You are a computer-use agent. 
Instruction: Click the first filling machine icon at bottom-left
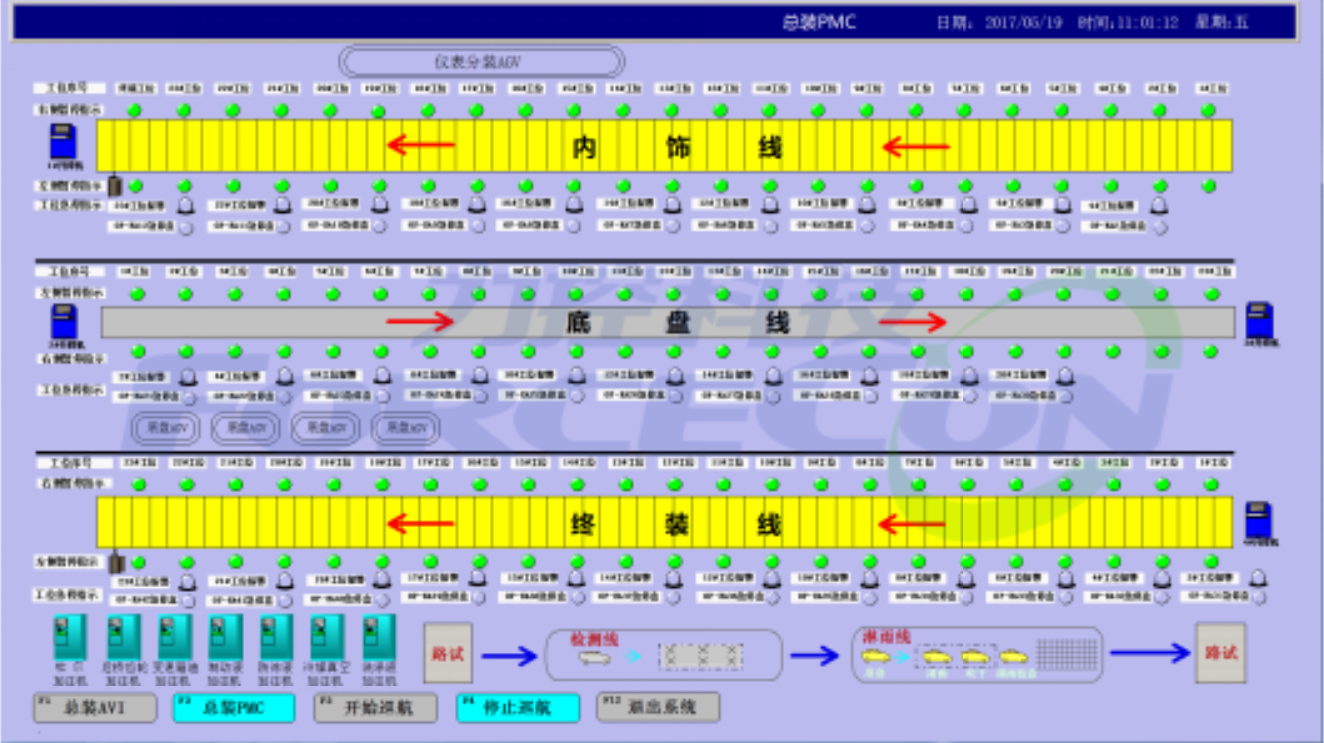(70, 637)
